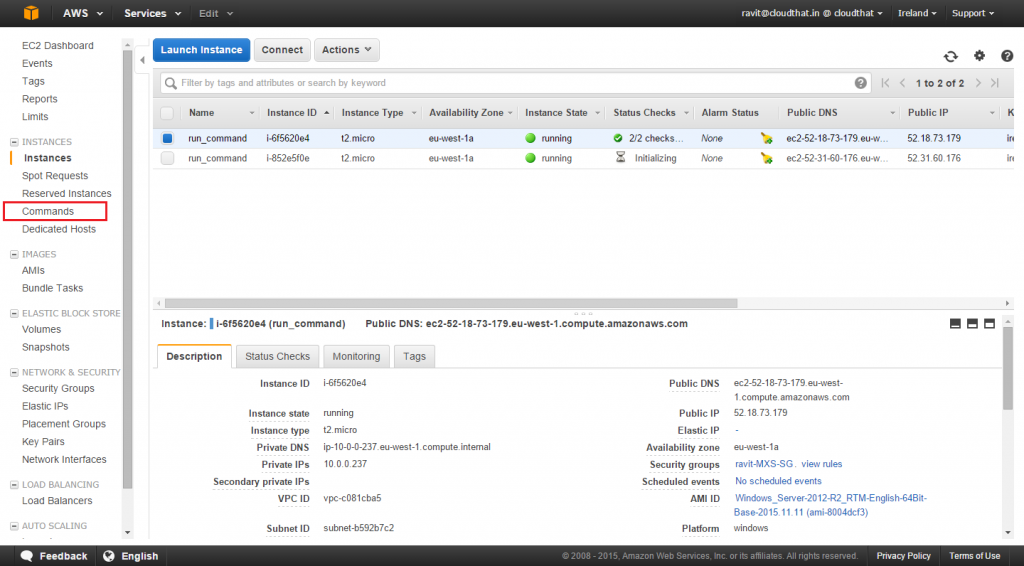This screenshot has width=1024, height=566.
Task: Open the Actions dropdown button
Action: click(x=347, y=50)
